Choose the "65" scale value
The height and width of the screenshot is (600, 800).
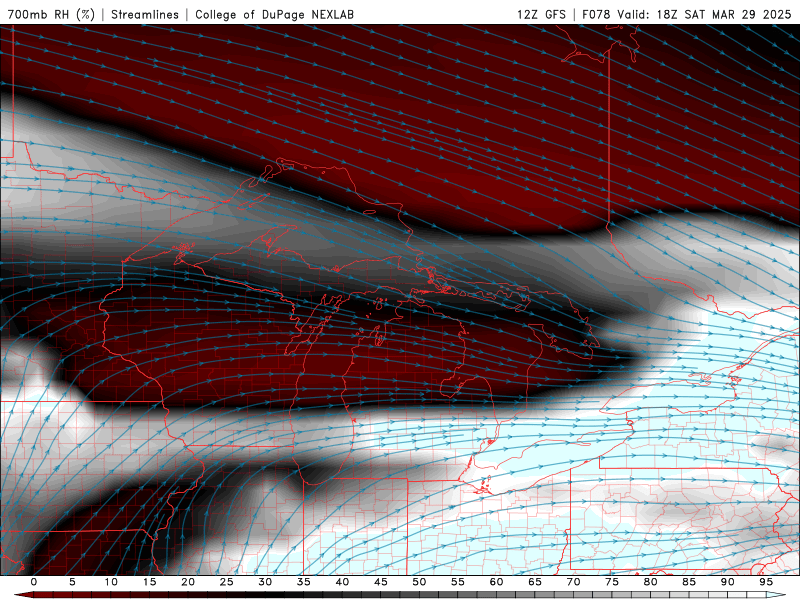click(x=535, y=582)
